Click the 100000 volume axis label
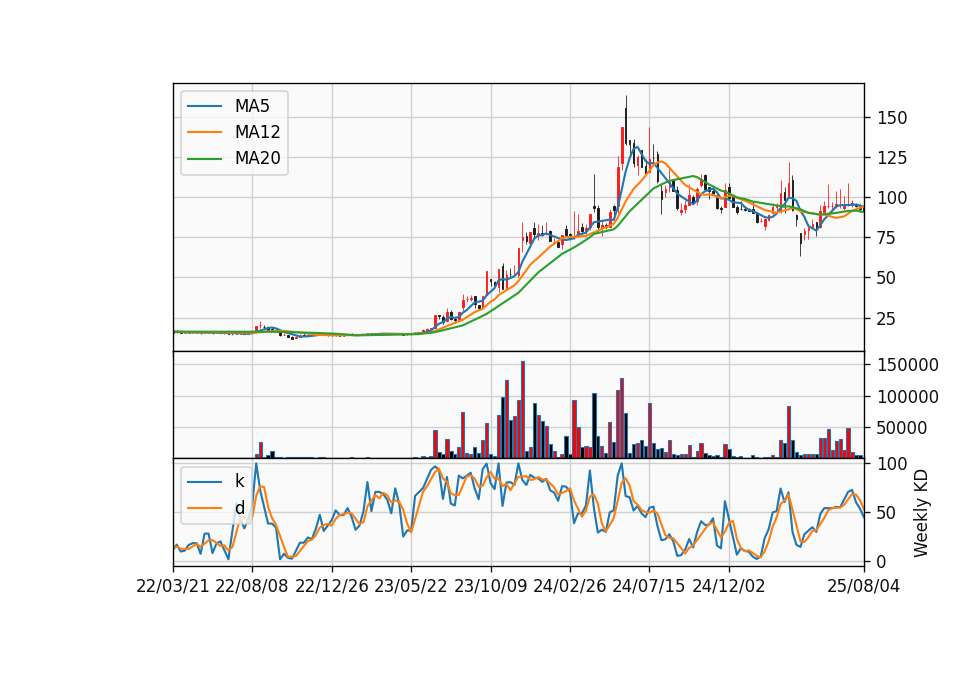The width and height of the screenshot is (960, 690). [x=908, y=397]
